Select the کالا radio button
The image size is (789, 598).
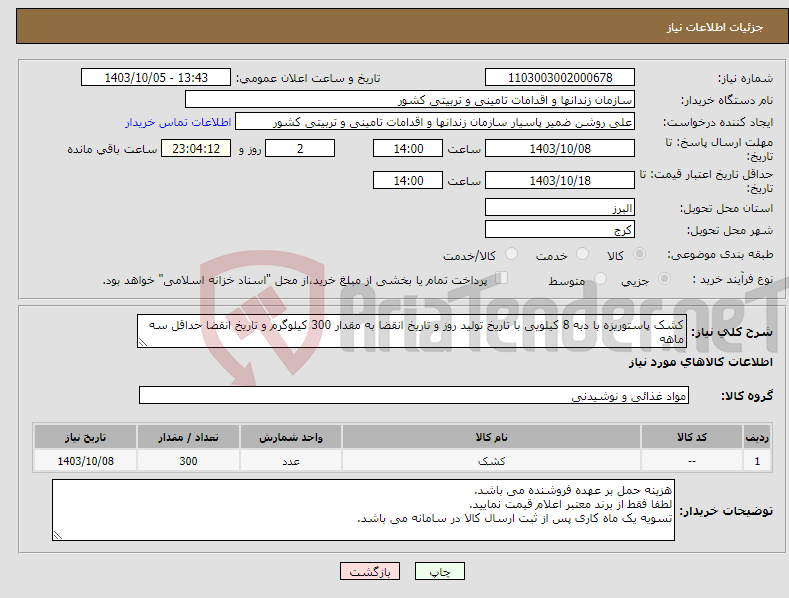point(640,254)
